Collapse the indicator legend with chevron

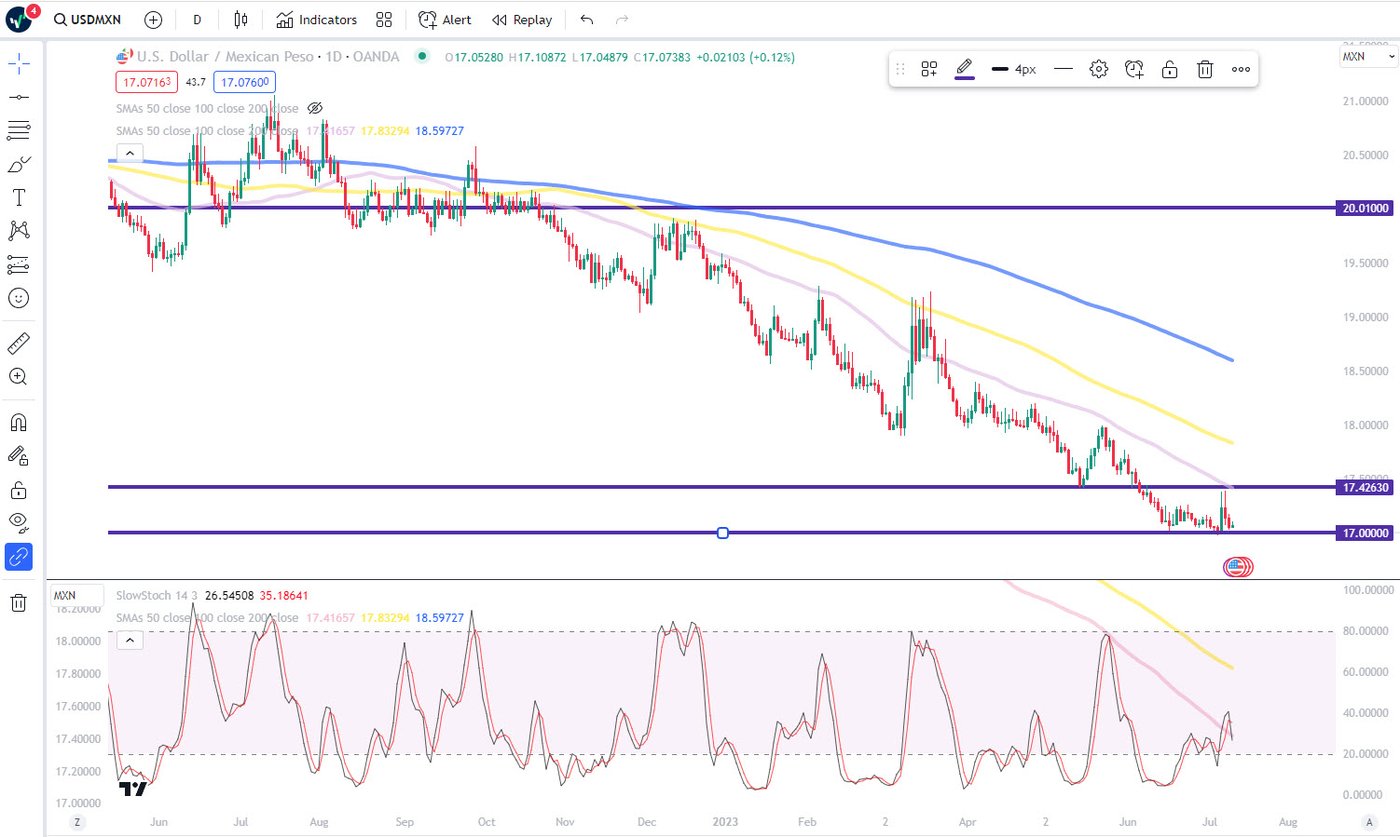pos(130,153)
